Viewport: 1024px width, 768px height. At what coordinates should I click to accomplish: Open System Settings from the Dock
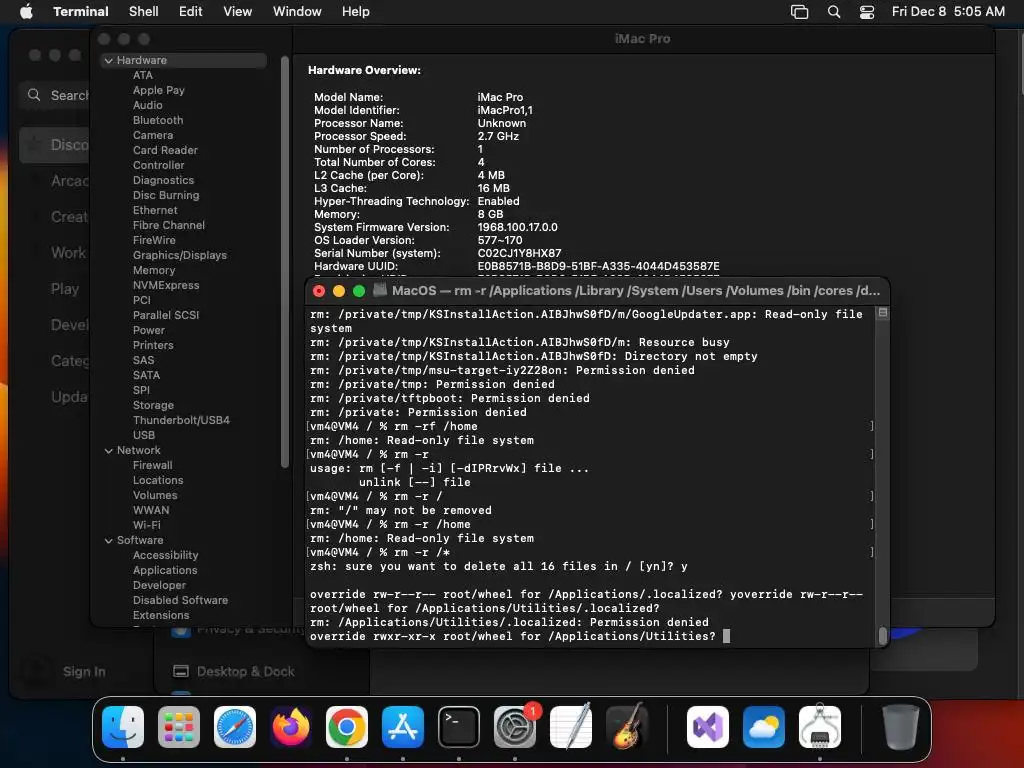click(x=515, y=727)
